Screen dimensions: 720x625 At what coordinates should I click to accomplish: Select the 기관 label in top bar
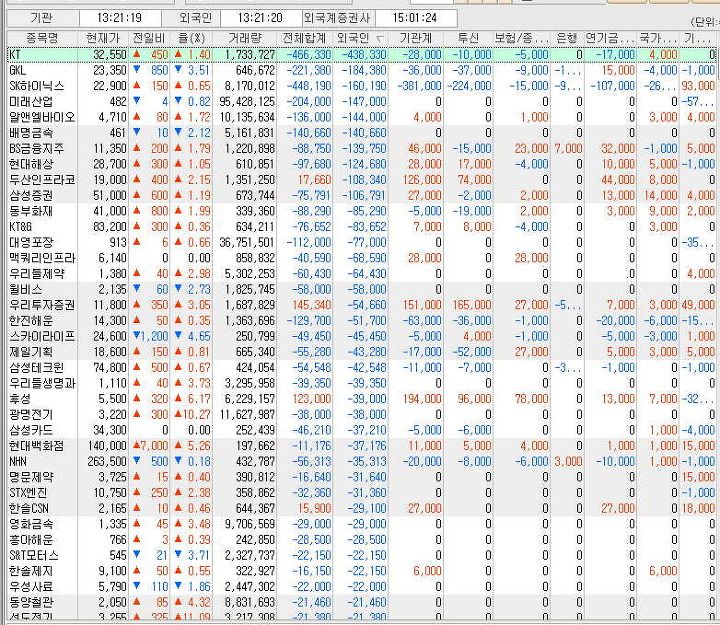(42, 18)
